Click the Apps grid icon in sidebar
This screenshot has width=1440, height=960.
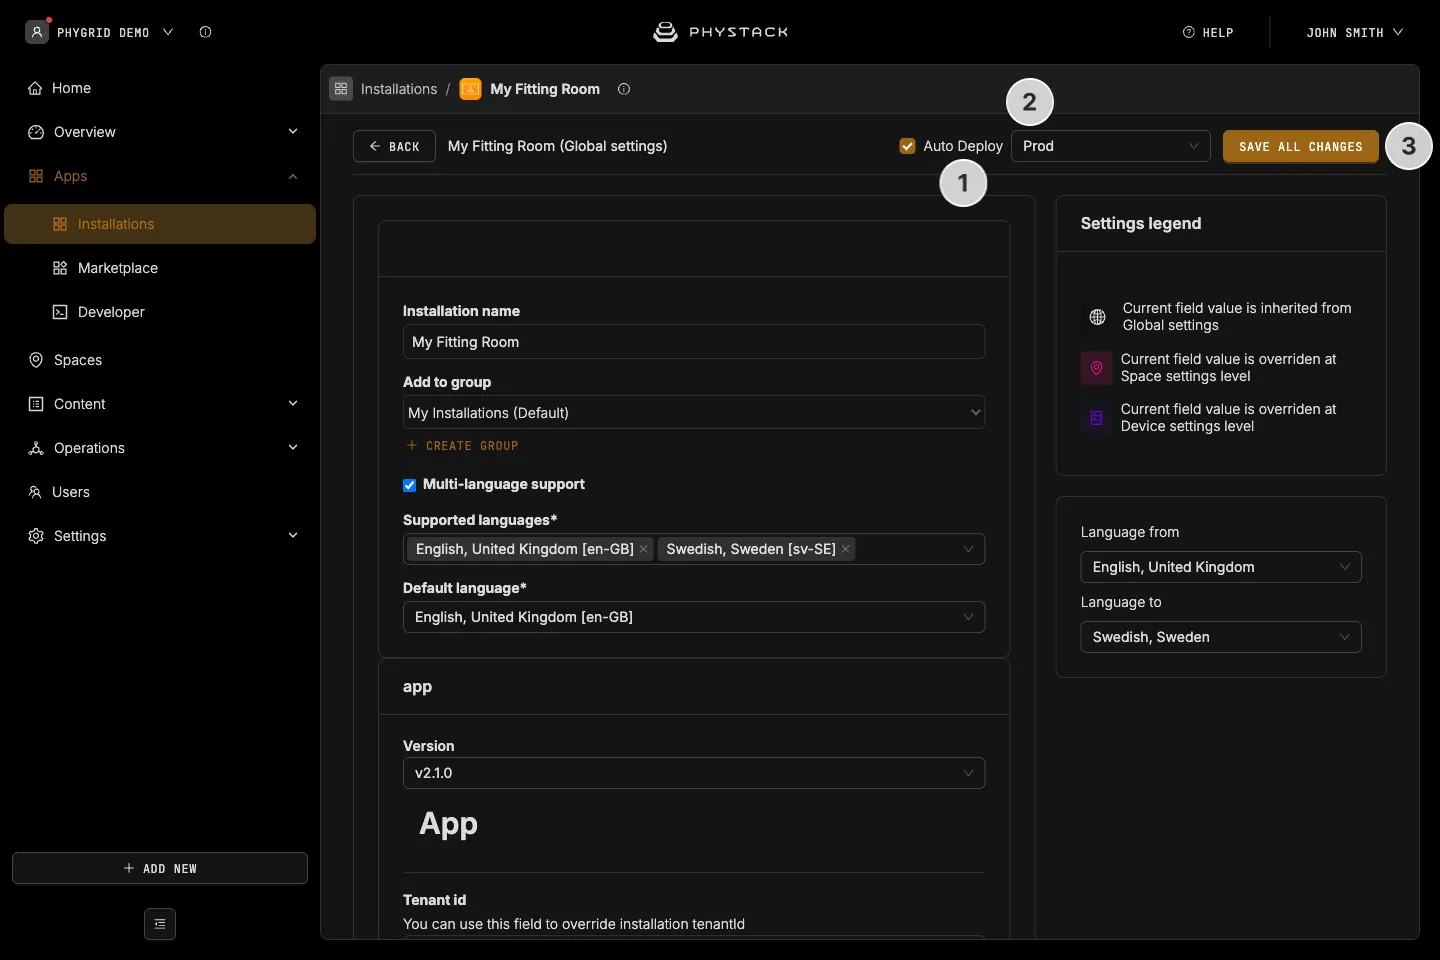[36, 176]
